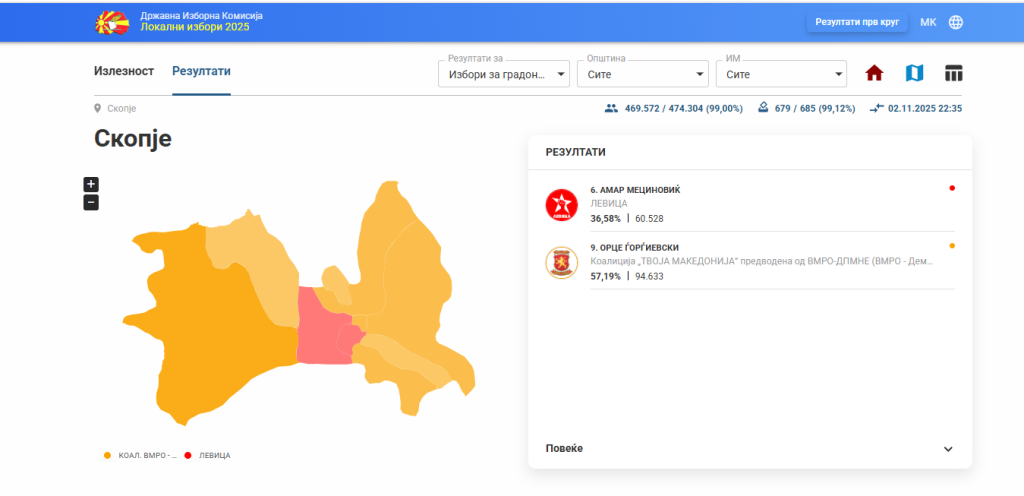Select the Резултати tab
The height and width of the screenshot is (496, 1024).
point(201,71)
